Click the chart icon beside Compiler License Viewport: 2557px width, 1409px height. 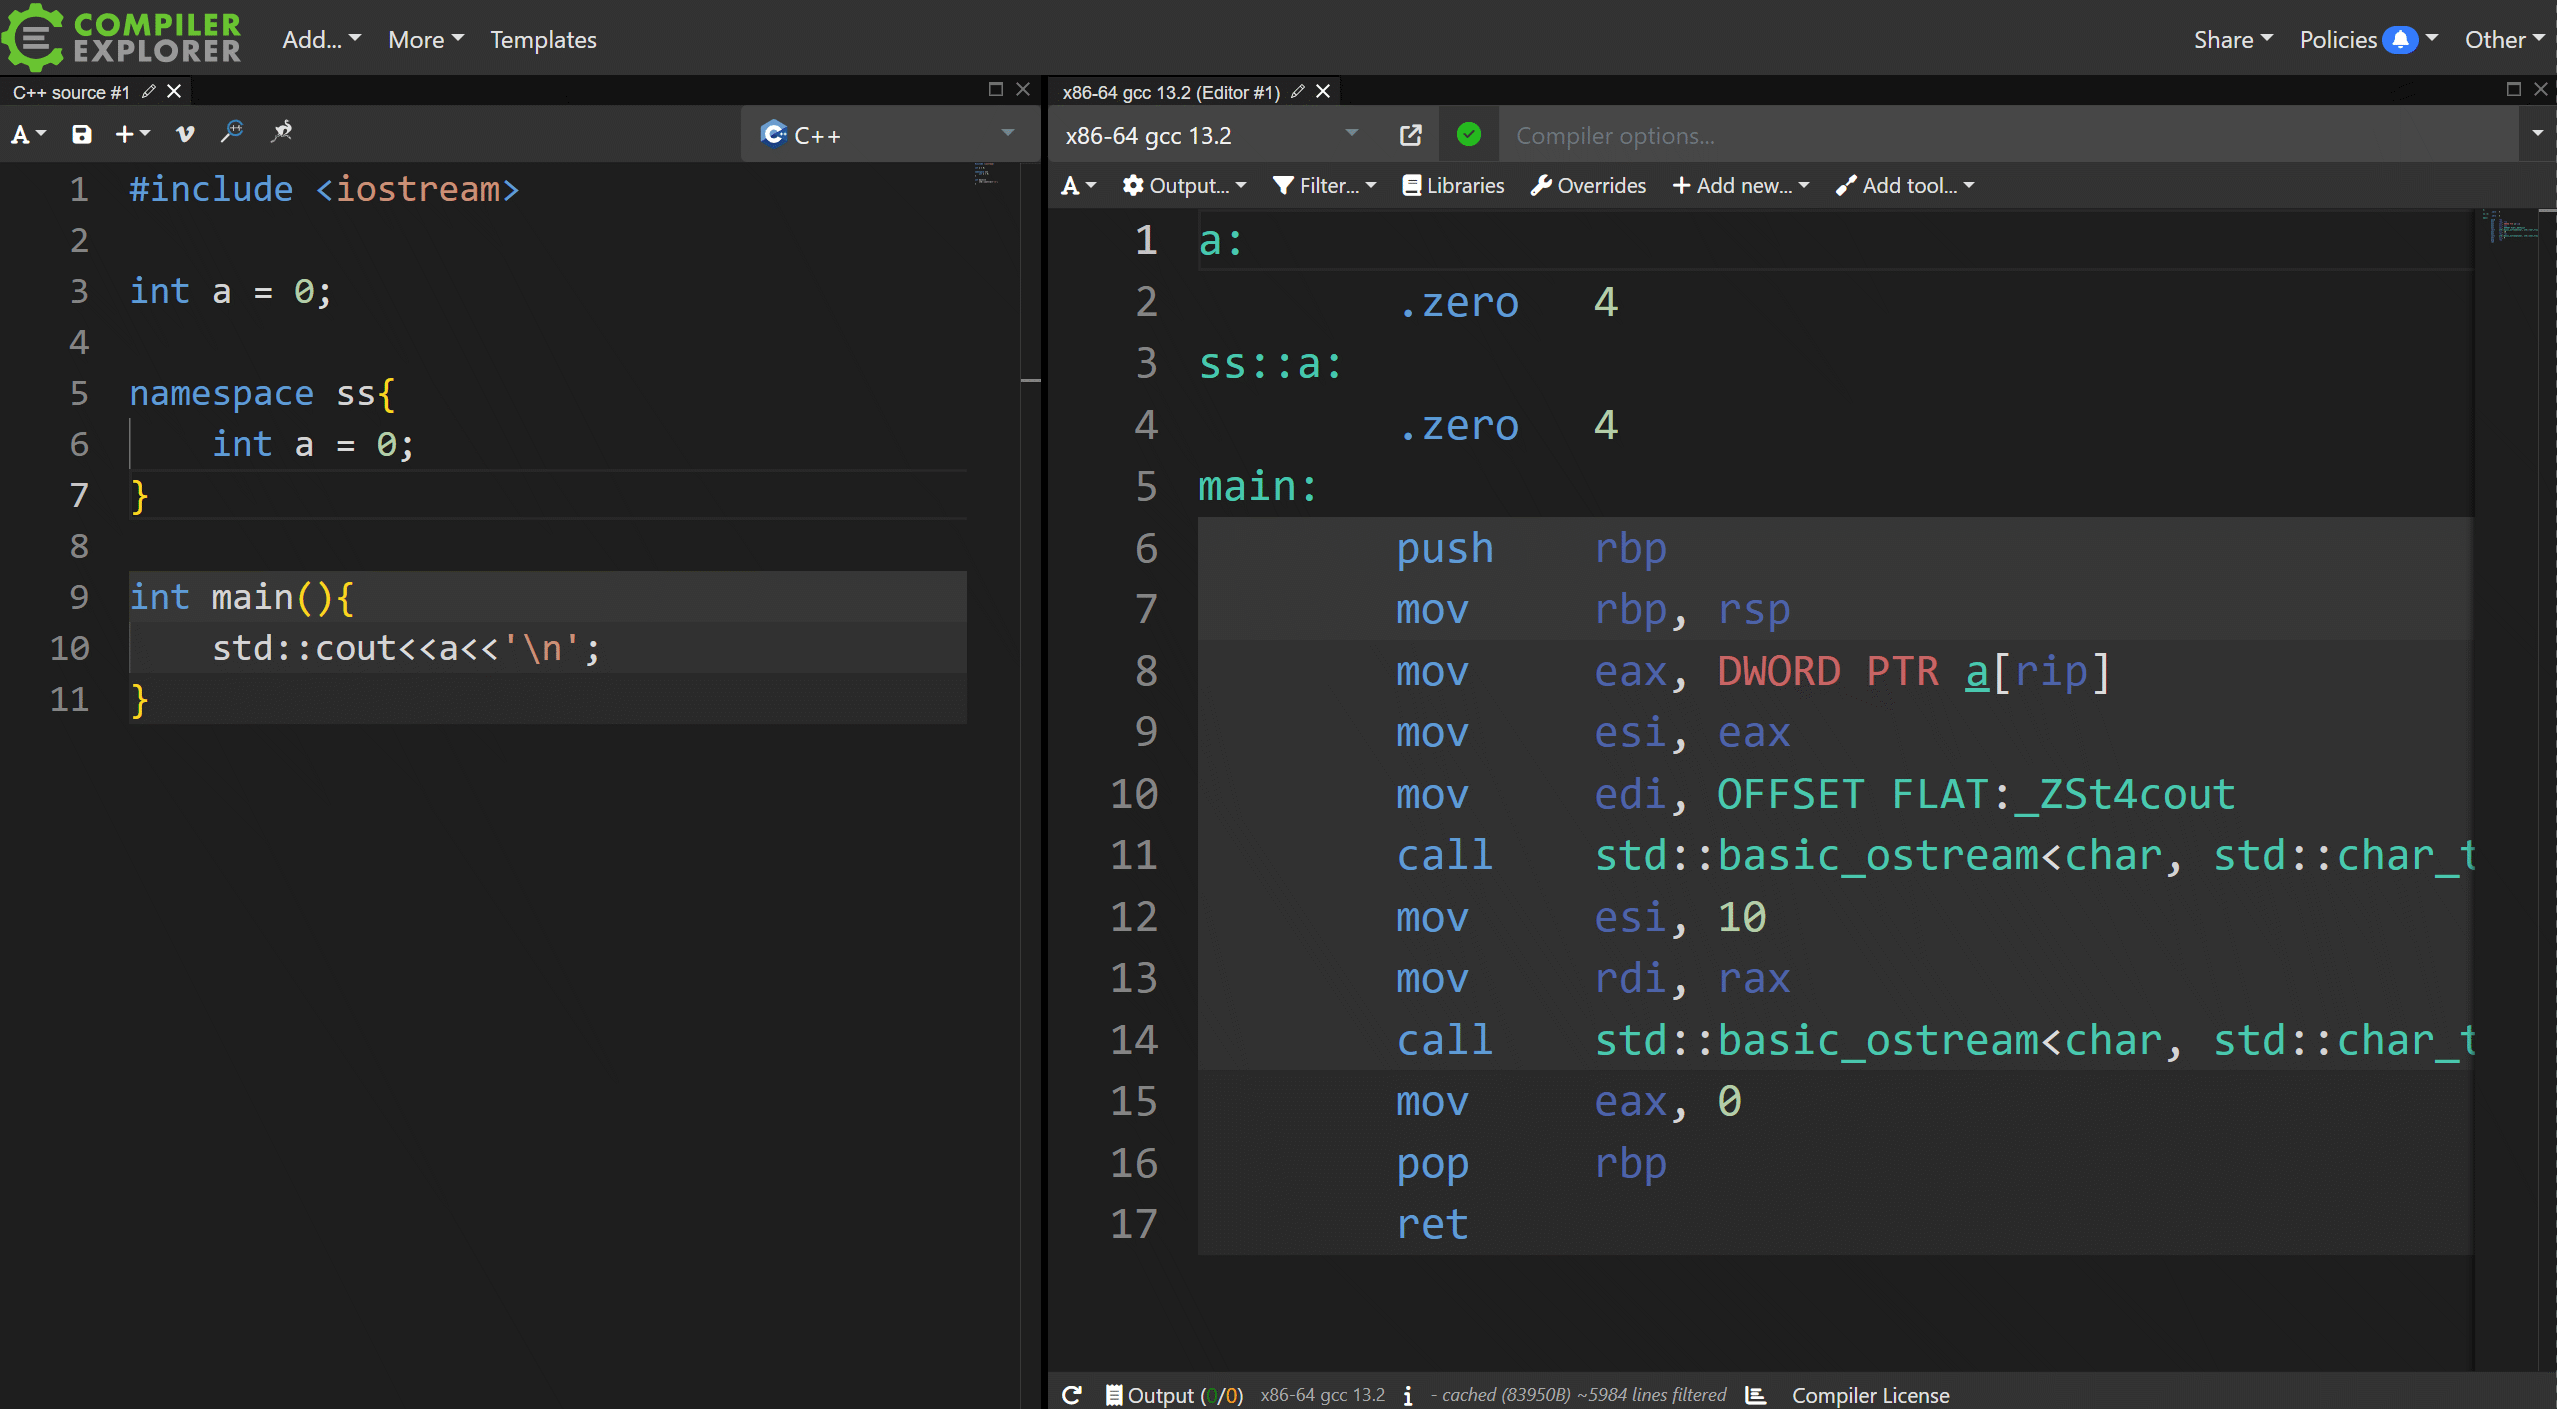coord(1756,1394)
